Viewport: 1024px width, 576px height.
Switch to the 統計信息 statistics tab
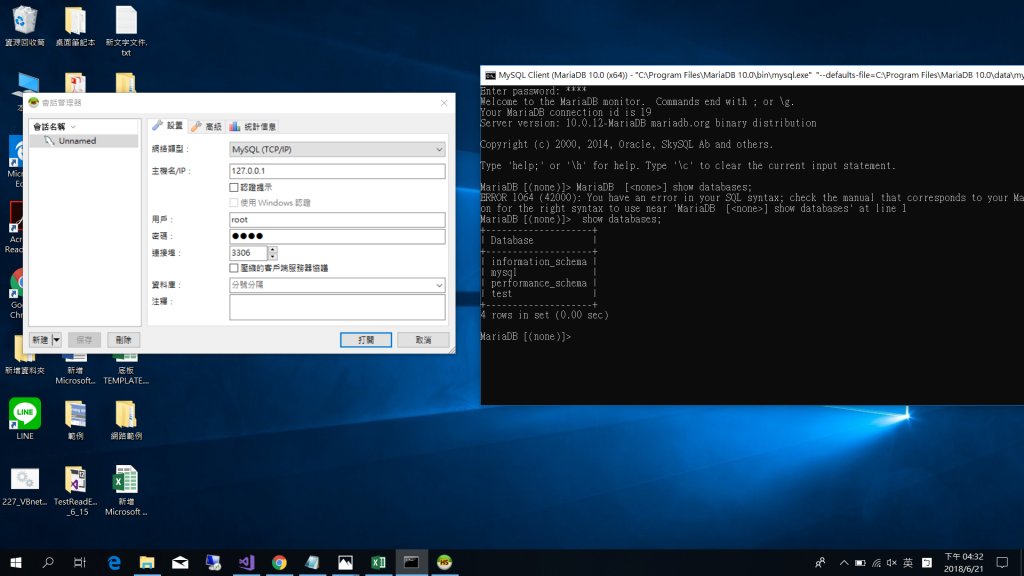click(253, 127)
